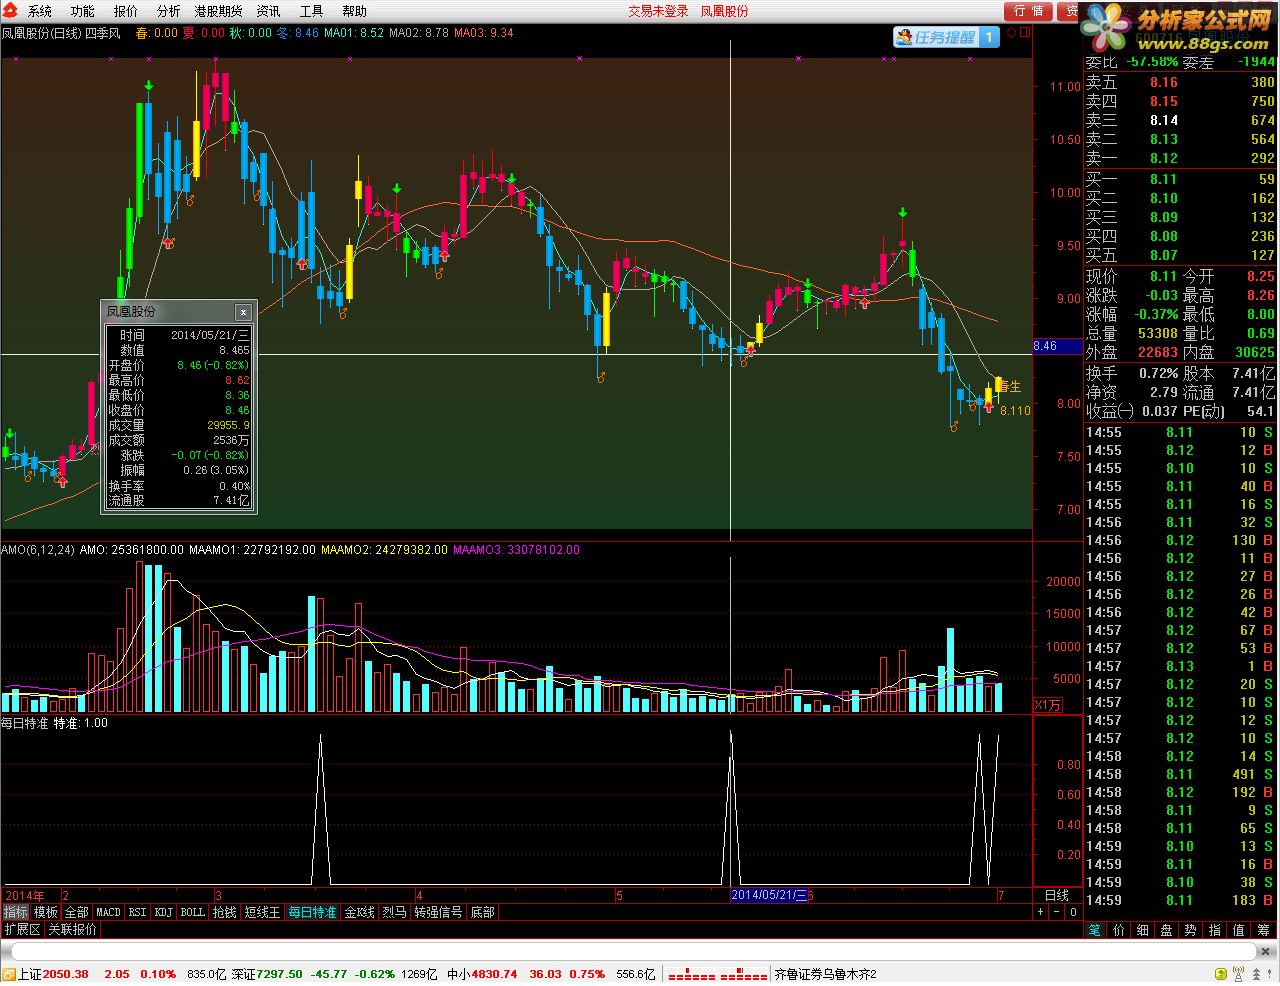Click the red square panel icon above chart
Screen dimensions: 1280x986
coord(1025,32)
